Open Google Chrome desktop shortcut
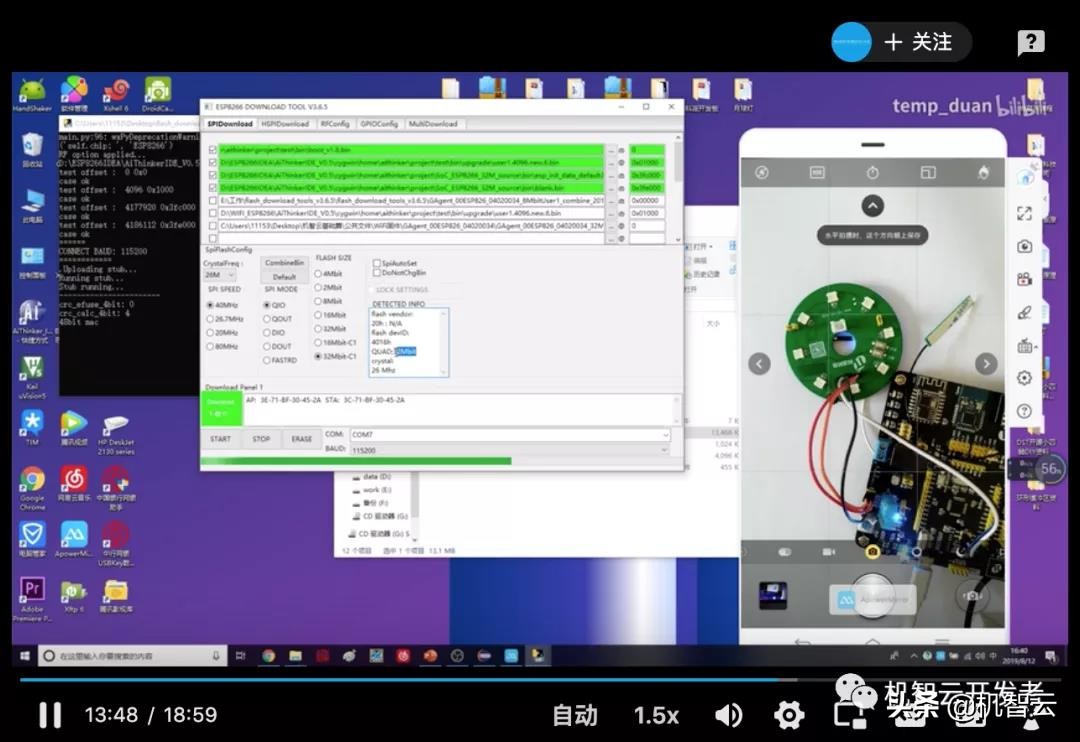This screenshot has width=1080, height=742. click(x=32, y=480)
